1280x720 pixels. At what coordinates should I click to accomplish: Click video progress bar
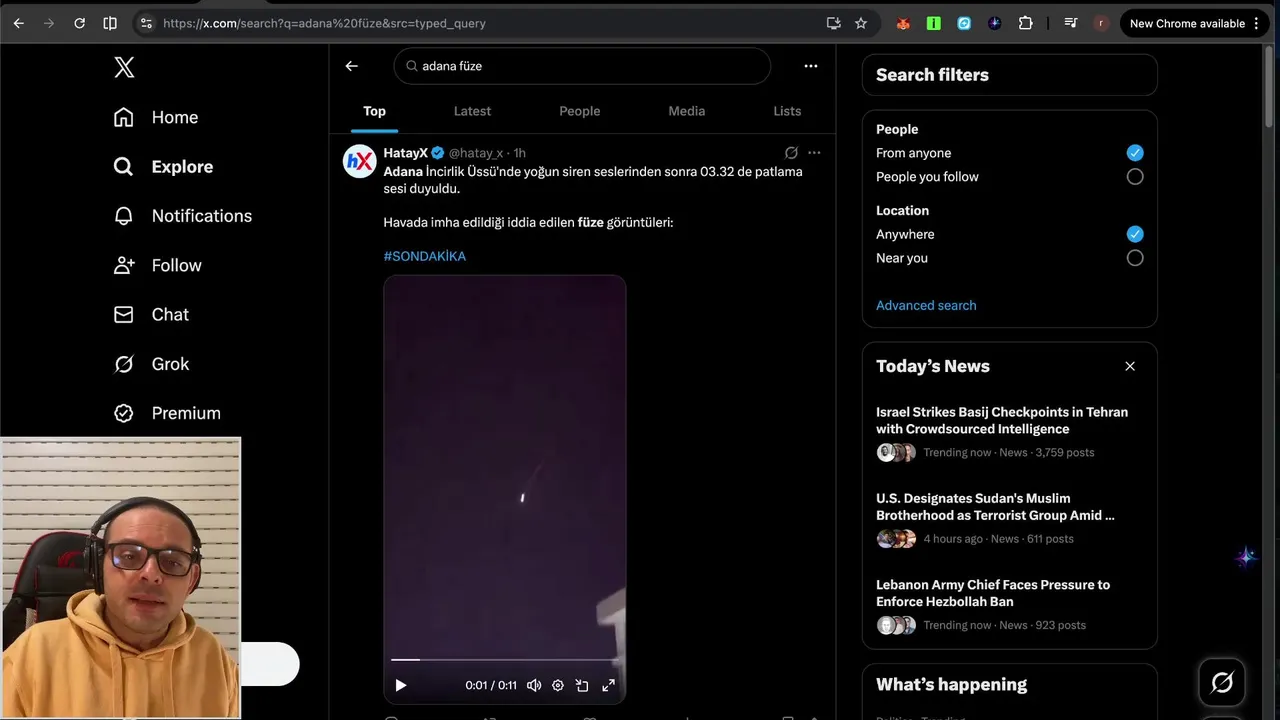[x=505, y=660]
